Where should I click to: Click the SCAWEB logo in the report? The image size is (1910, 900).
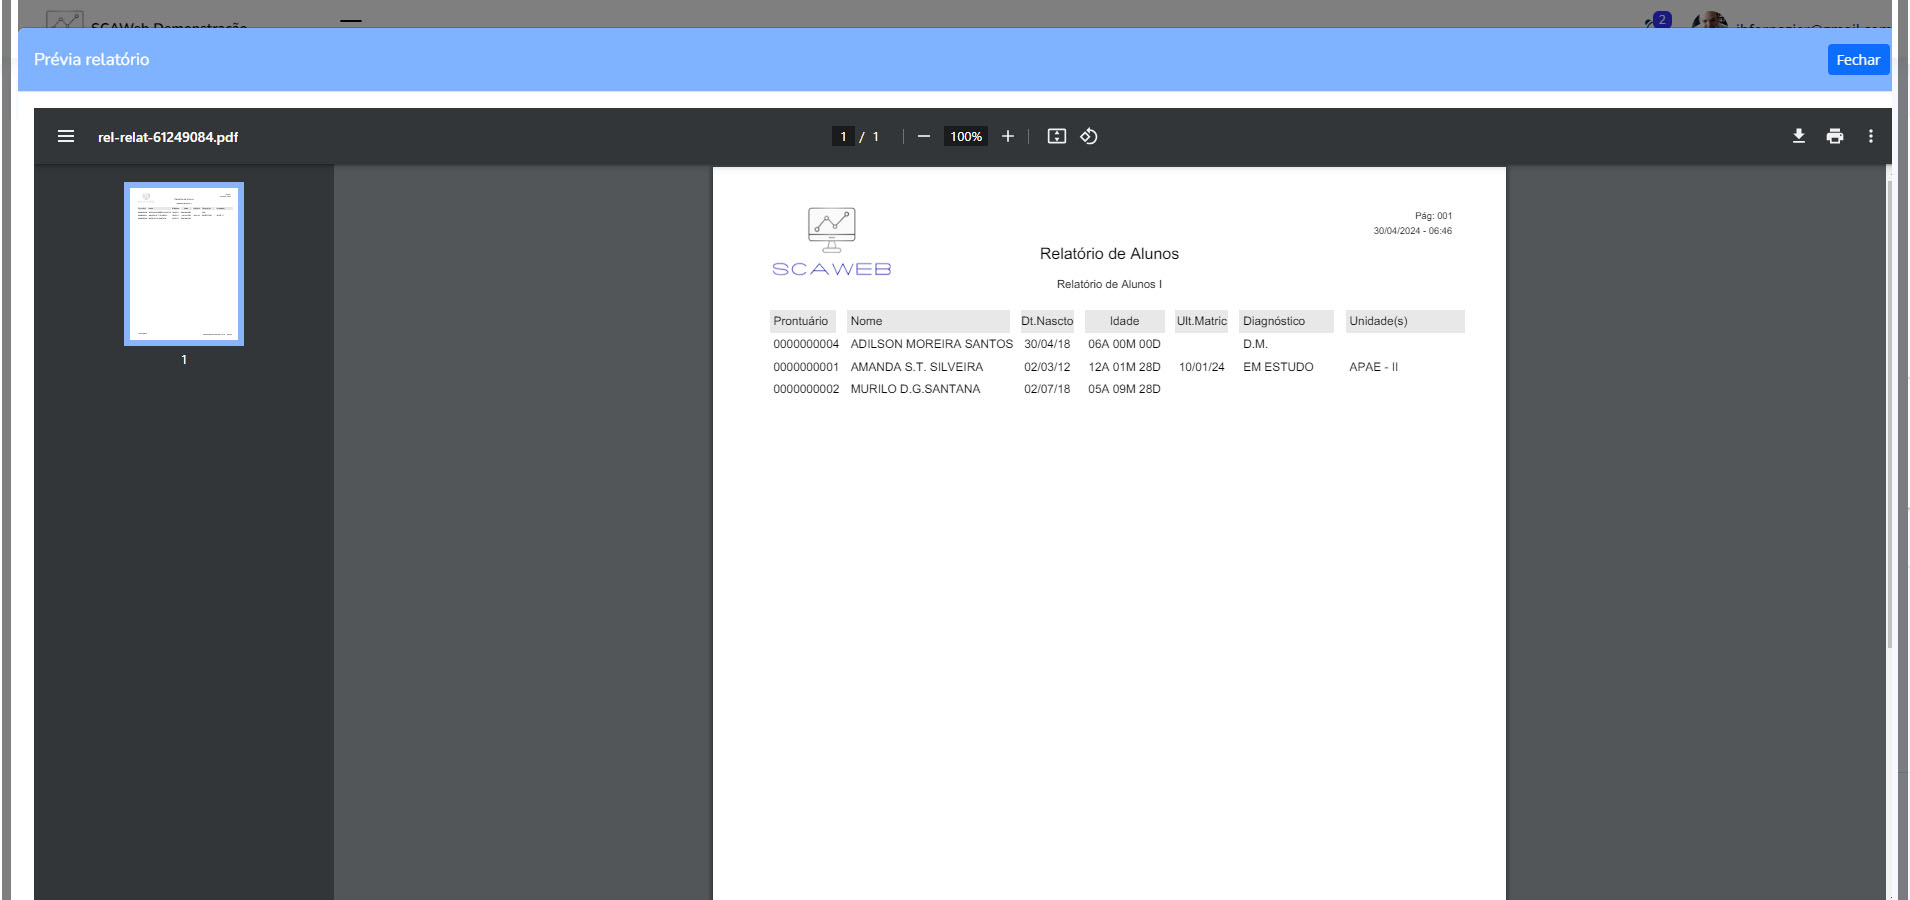tap(831, 242)
